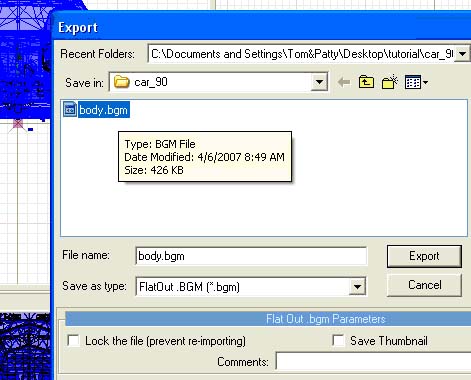Toggle the Save Thumbnail checkbox
Image resolution: width=471 pixels, height=380 pixels.
[x=338, y=341]
